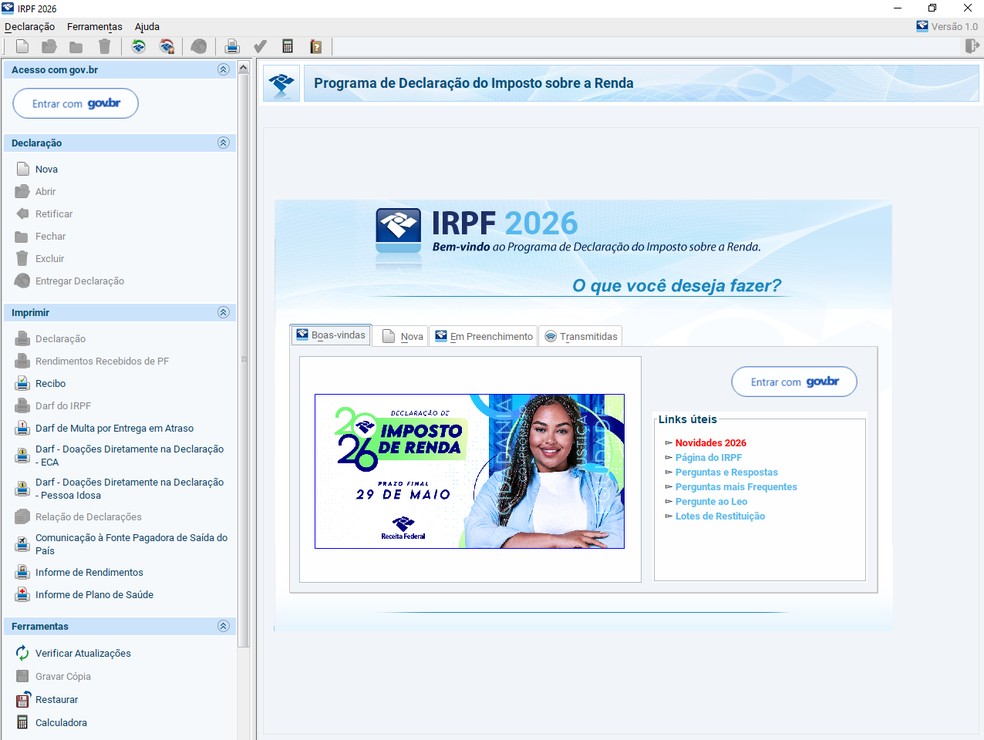Click sidebar Entrar com gov.br button
This screenshot has width=984, height=740.
point(75,104)
